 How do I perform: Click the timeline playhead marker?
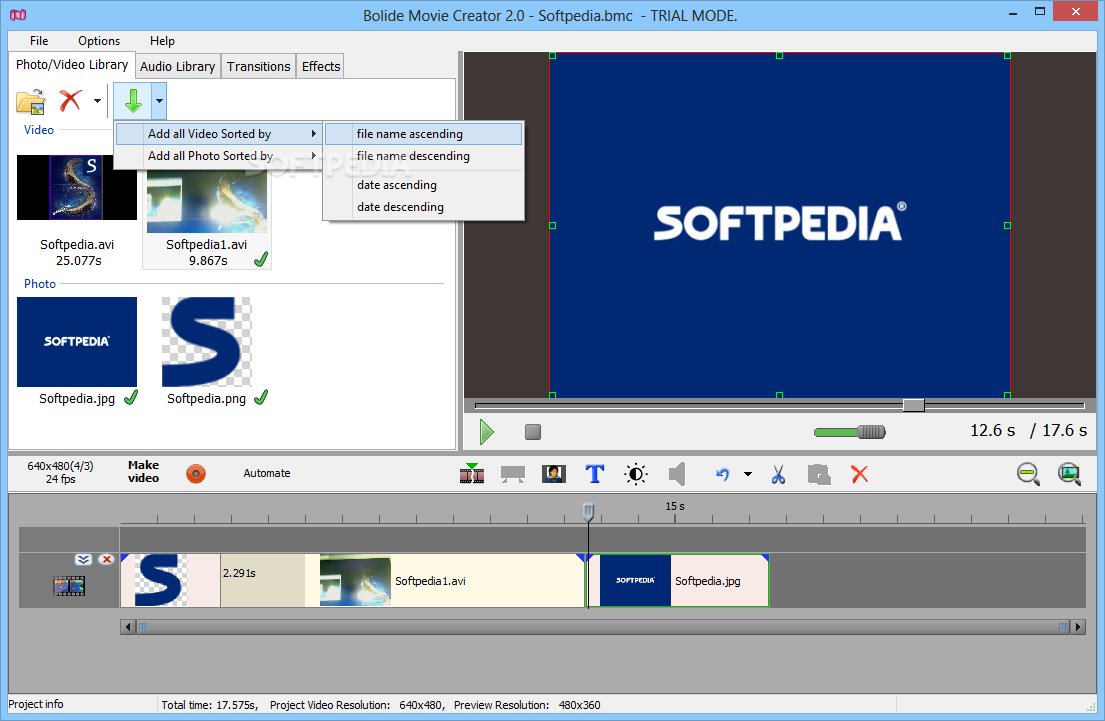tap(588, 512)
